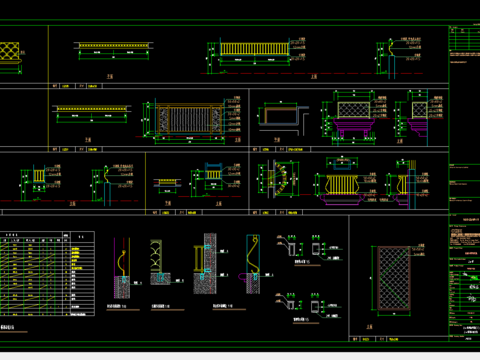Select the framed railing with ornamental side panels
This screenshot has width=480, height=360.
click(190, 119)
